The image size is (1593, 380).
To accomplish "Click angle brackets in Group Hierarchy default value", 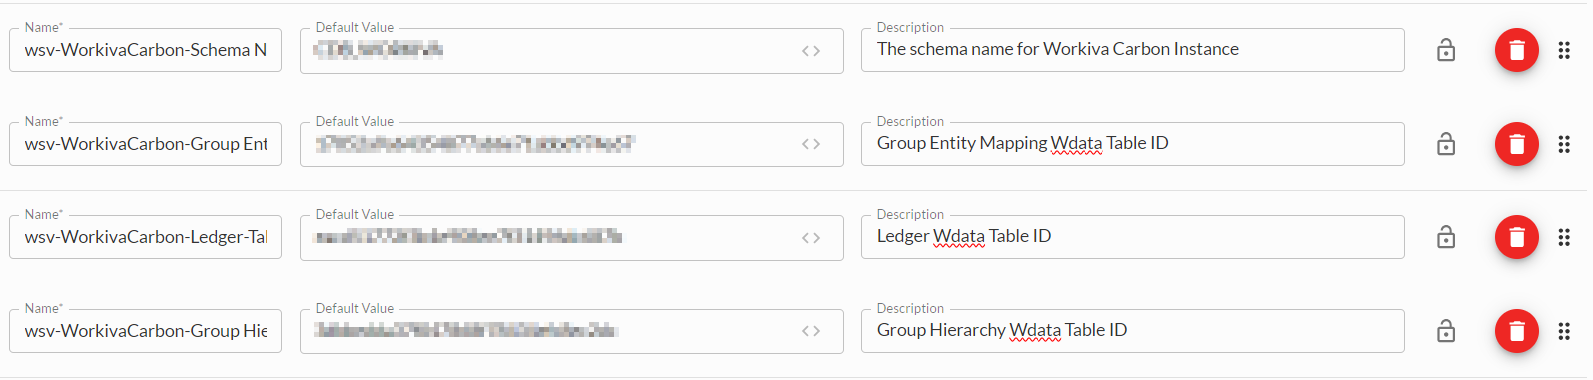I will (x=811, y=331).
